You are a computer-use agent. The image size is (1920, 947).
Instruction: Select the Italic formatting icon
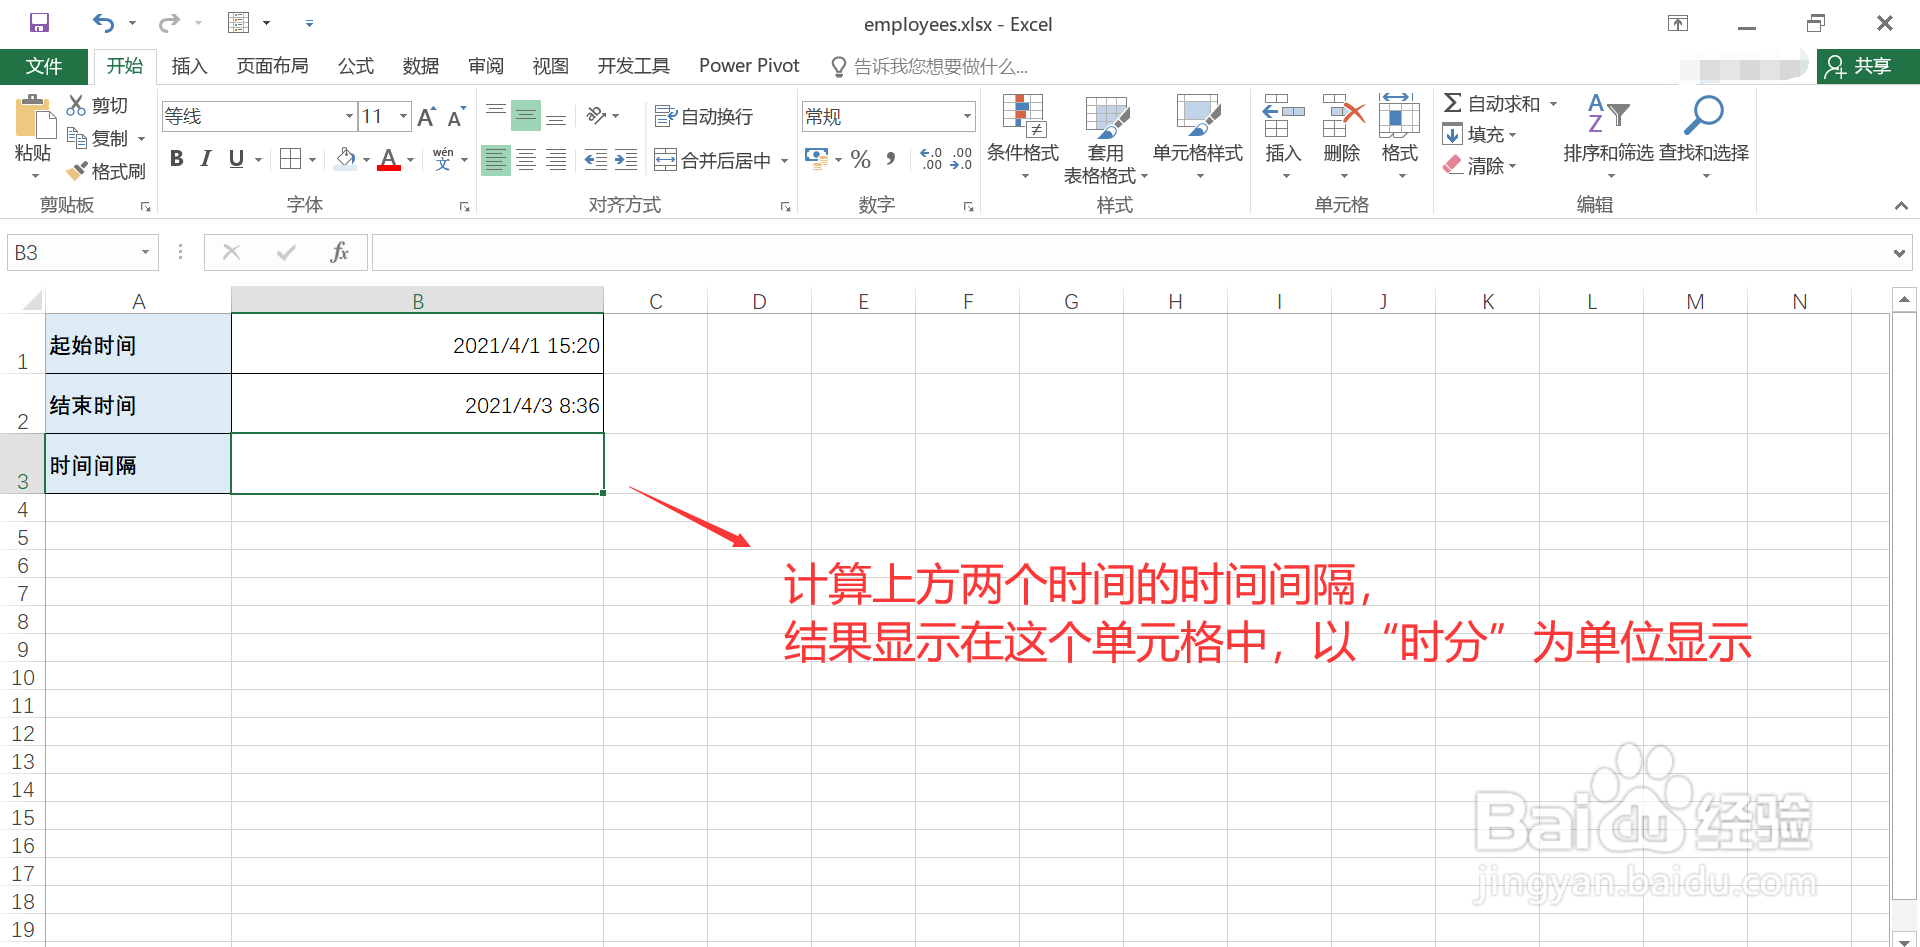coord(205,158)
